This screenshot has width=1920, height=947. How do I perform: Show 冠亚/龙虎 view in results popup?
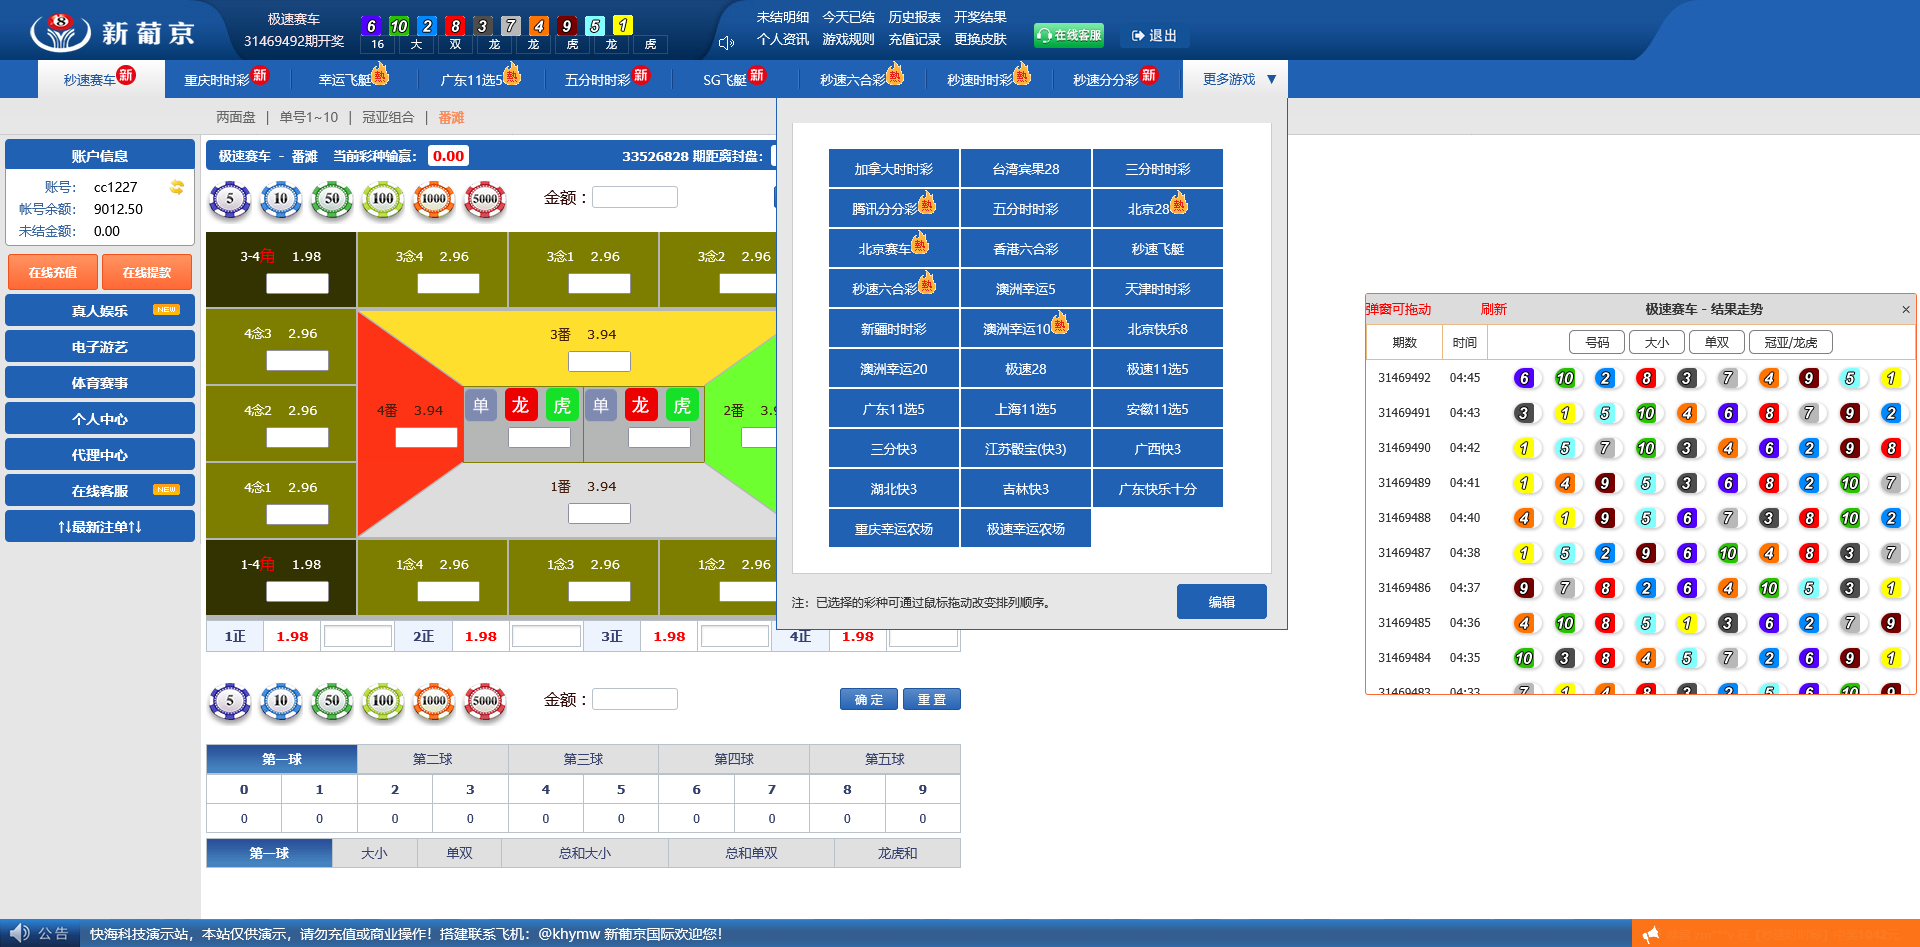pos(1791,342)
